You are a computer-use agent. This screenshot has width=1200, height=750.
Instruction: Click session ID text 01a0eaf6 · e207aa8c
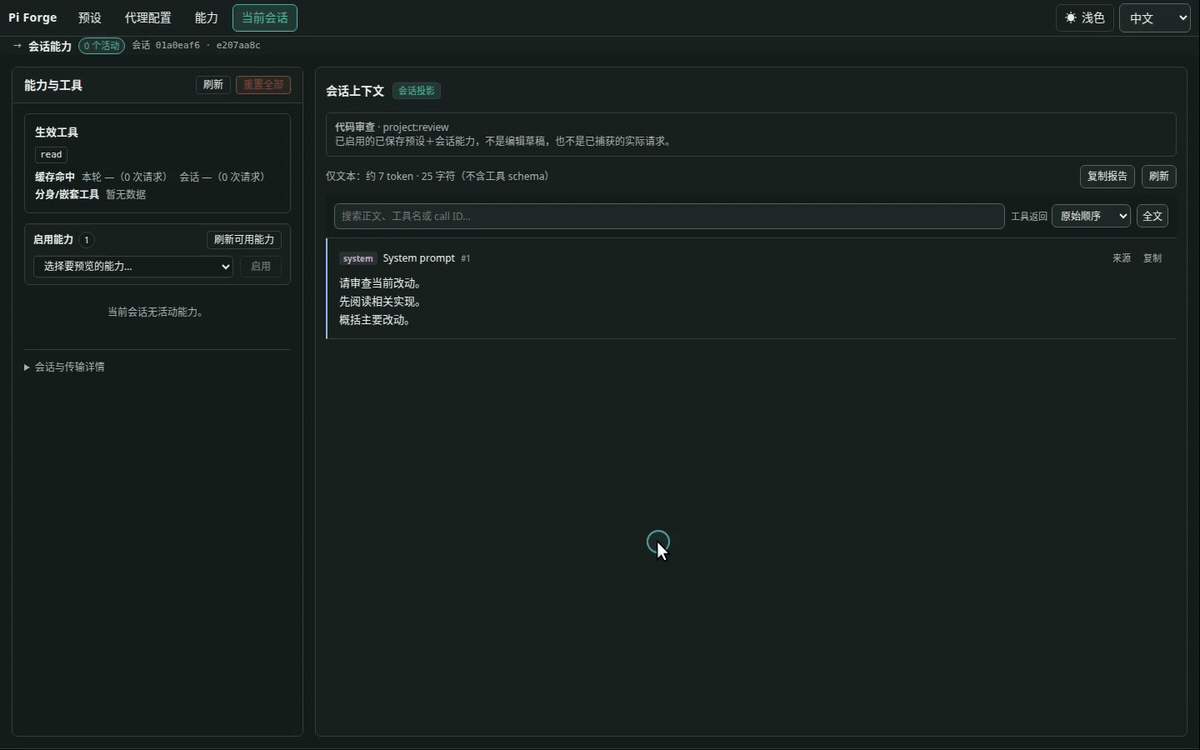207,46
